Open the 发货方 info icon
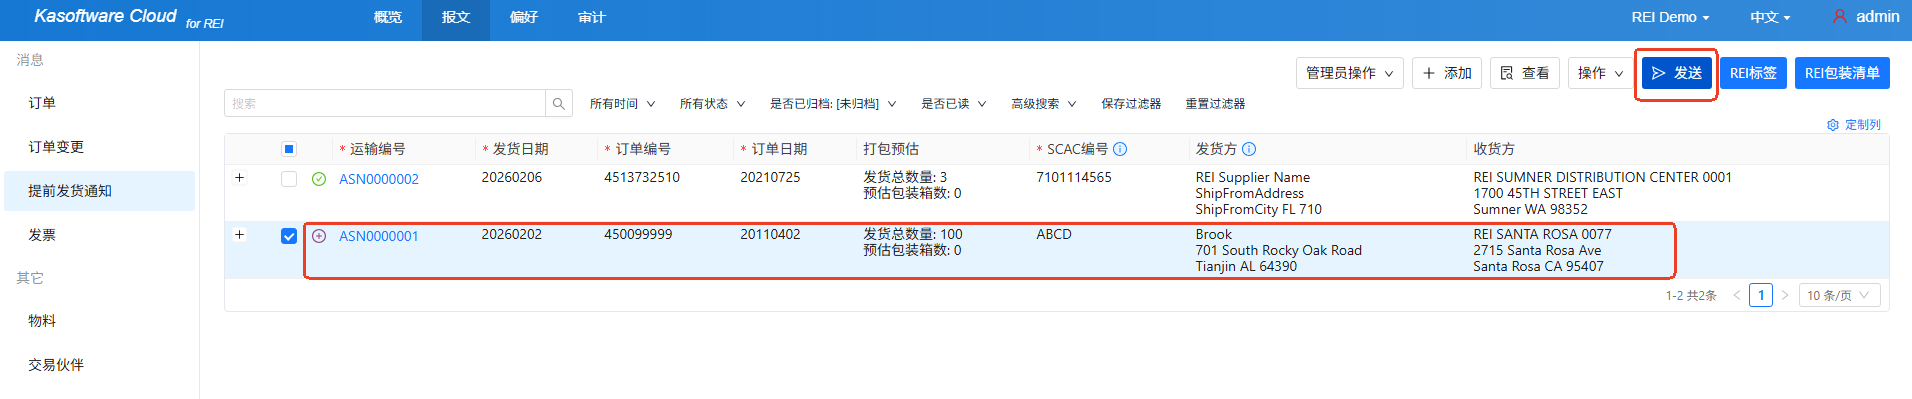 [x=1249, y=149]
